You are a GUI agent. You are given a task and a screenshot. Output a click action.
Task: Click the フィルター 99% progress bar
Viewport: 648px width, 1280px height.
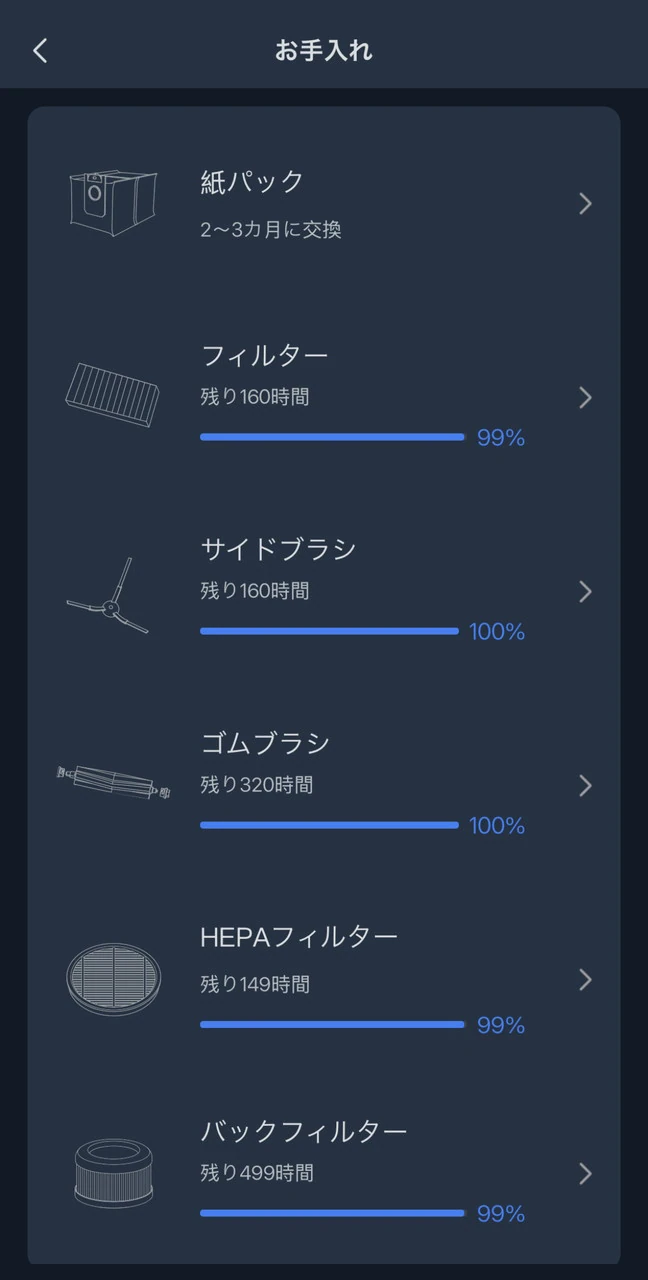pyautogui.click(x=332, y=437)
